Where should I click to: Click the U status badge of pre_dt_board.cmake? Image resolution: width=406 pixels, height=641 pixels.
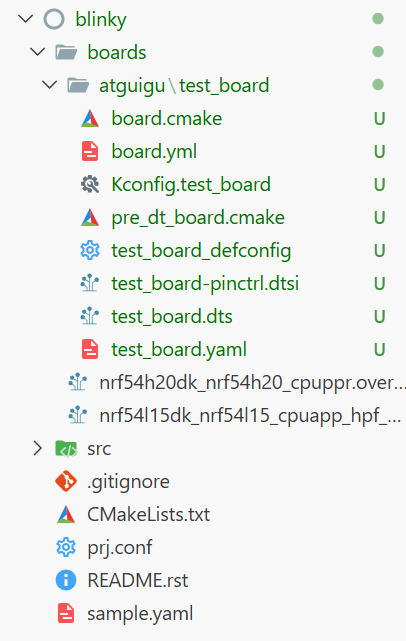[x=379, y=218]
